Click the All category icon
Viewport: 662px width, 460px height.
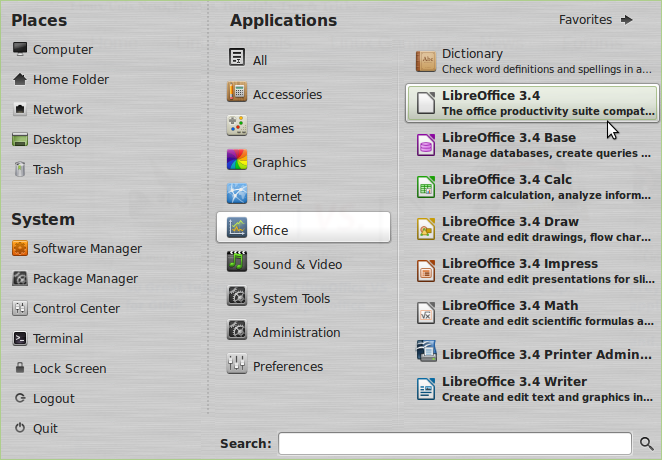click(237, 57)
